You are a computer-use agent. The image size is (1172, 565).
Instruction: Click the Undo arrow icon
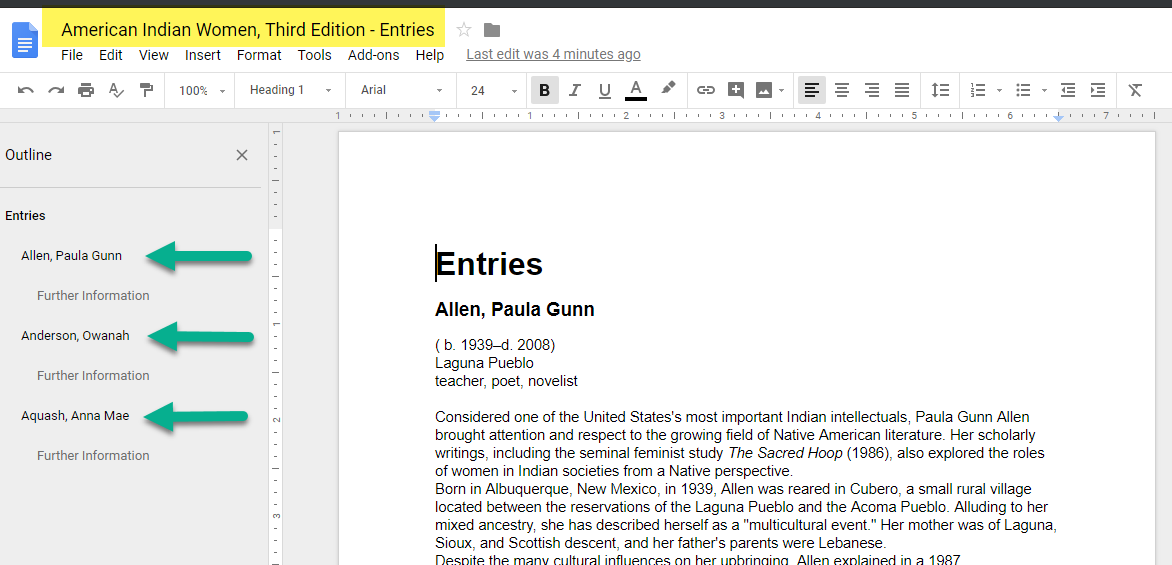(x=26, y=90)
